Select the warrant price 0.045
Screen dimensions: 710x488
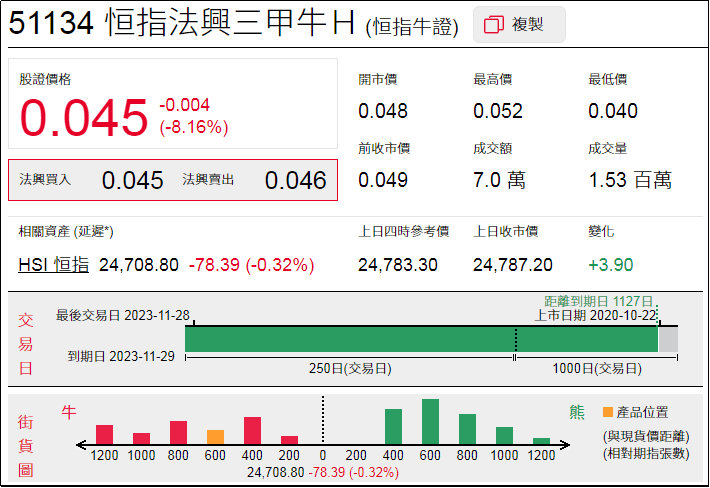[84, 117]
